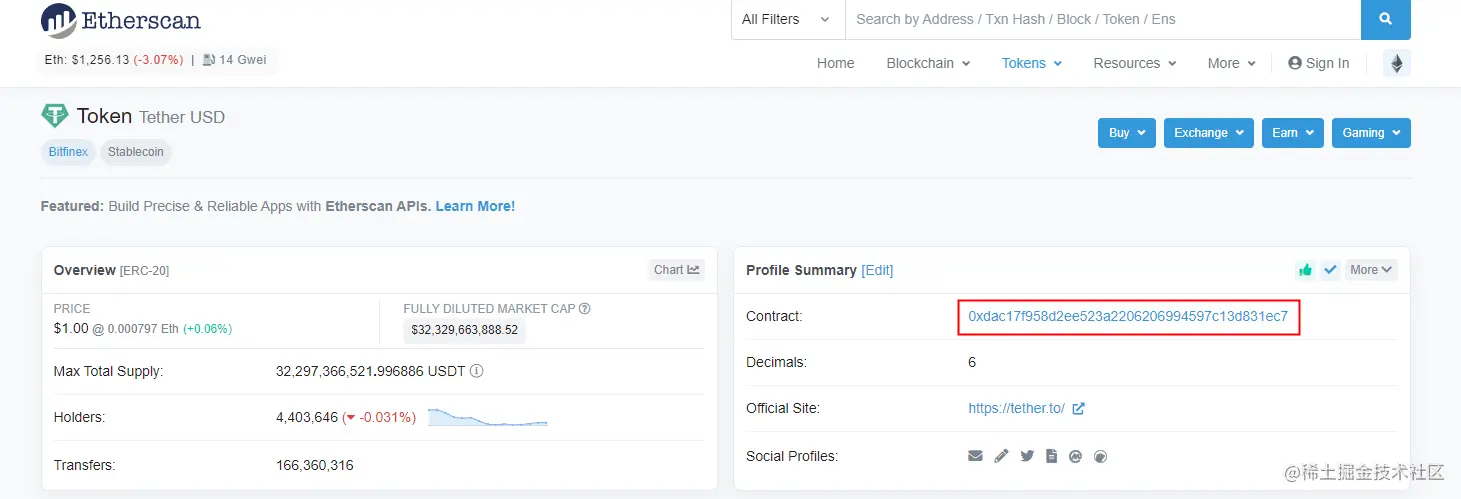Image resolution: width=1461 pixels, height=499 pixels.
Task: Open the Earn dropdown button
Action: point(1293,133)
